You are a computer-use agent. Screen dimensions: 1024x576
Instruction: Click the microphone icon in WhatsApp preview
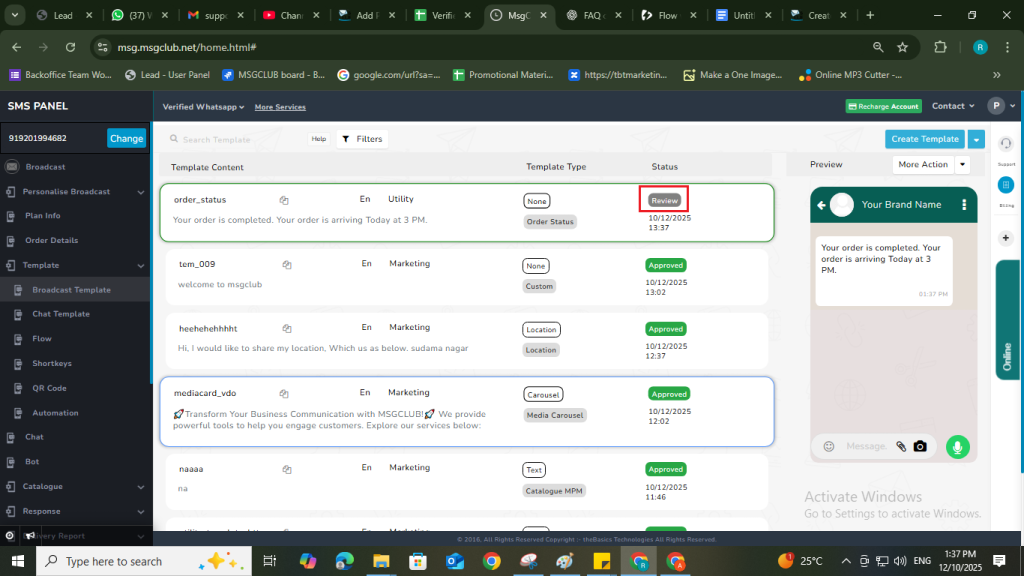coord(958,447)
